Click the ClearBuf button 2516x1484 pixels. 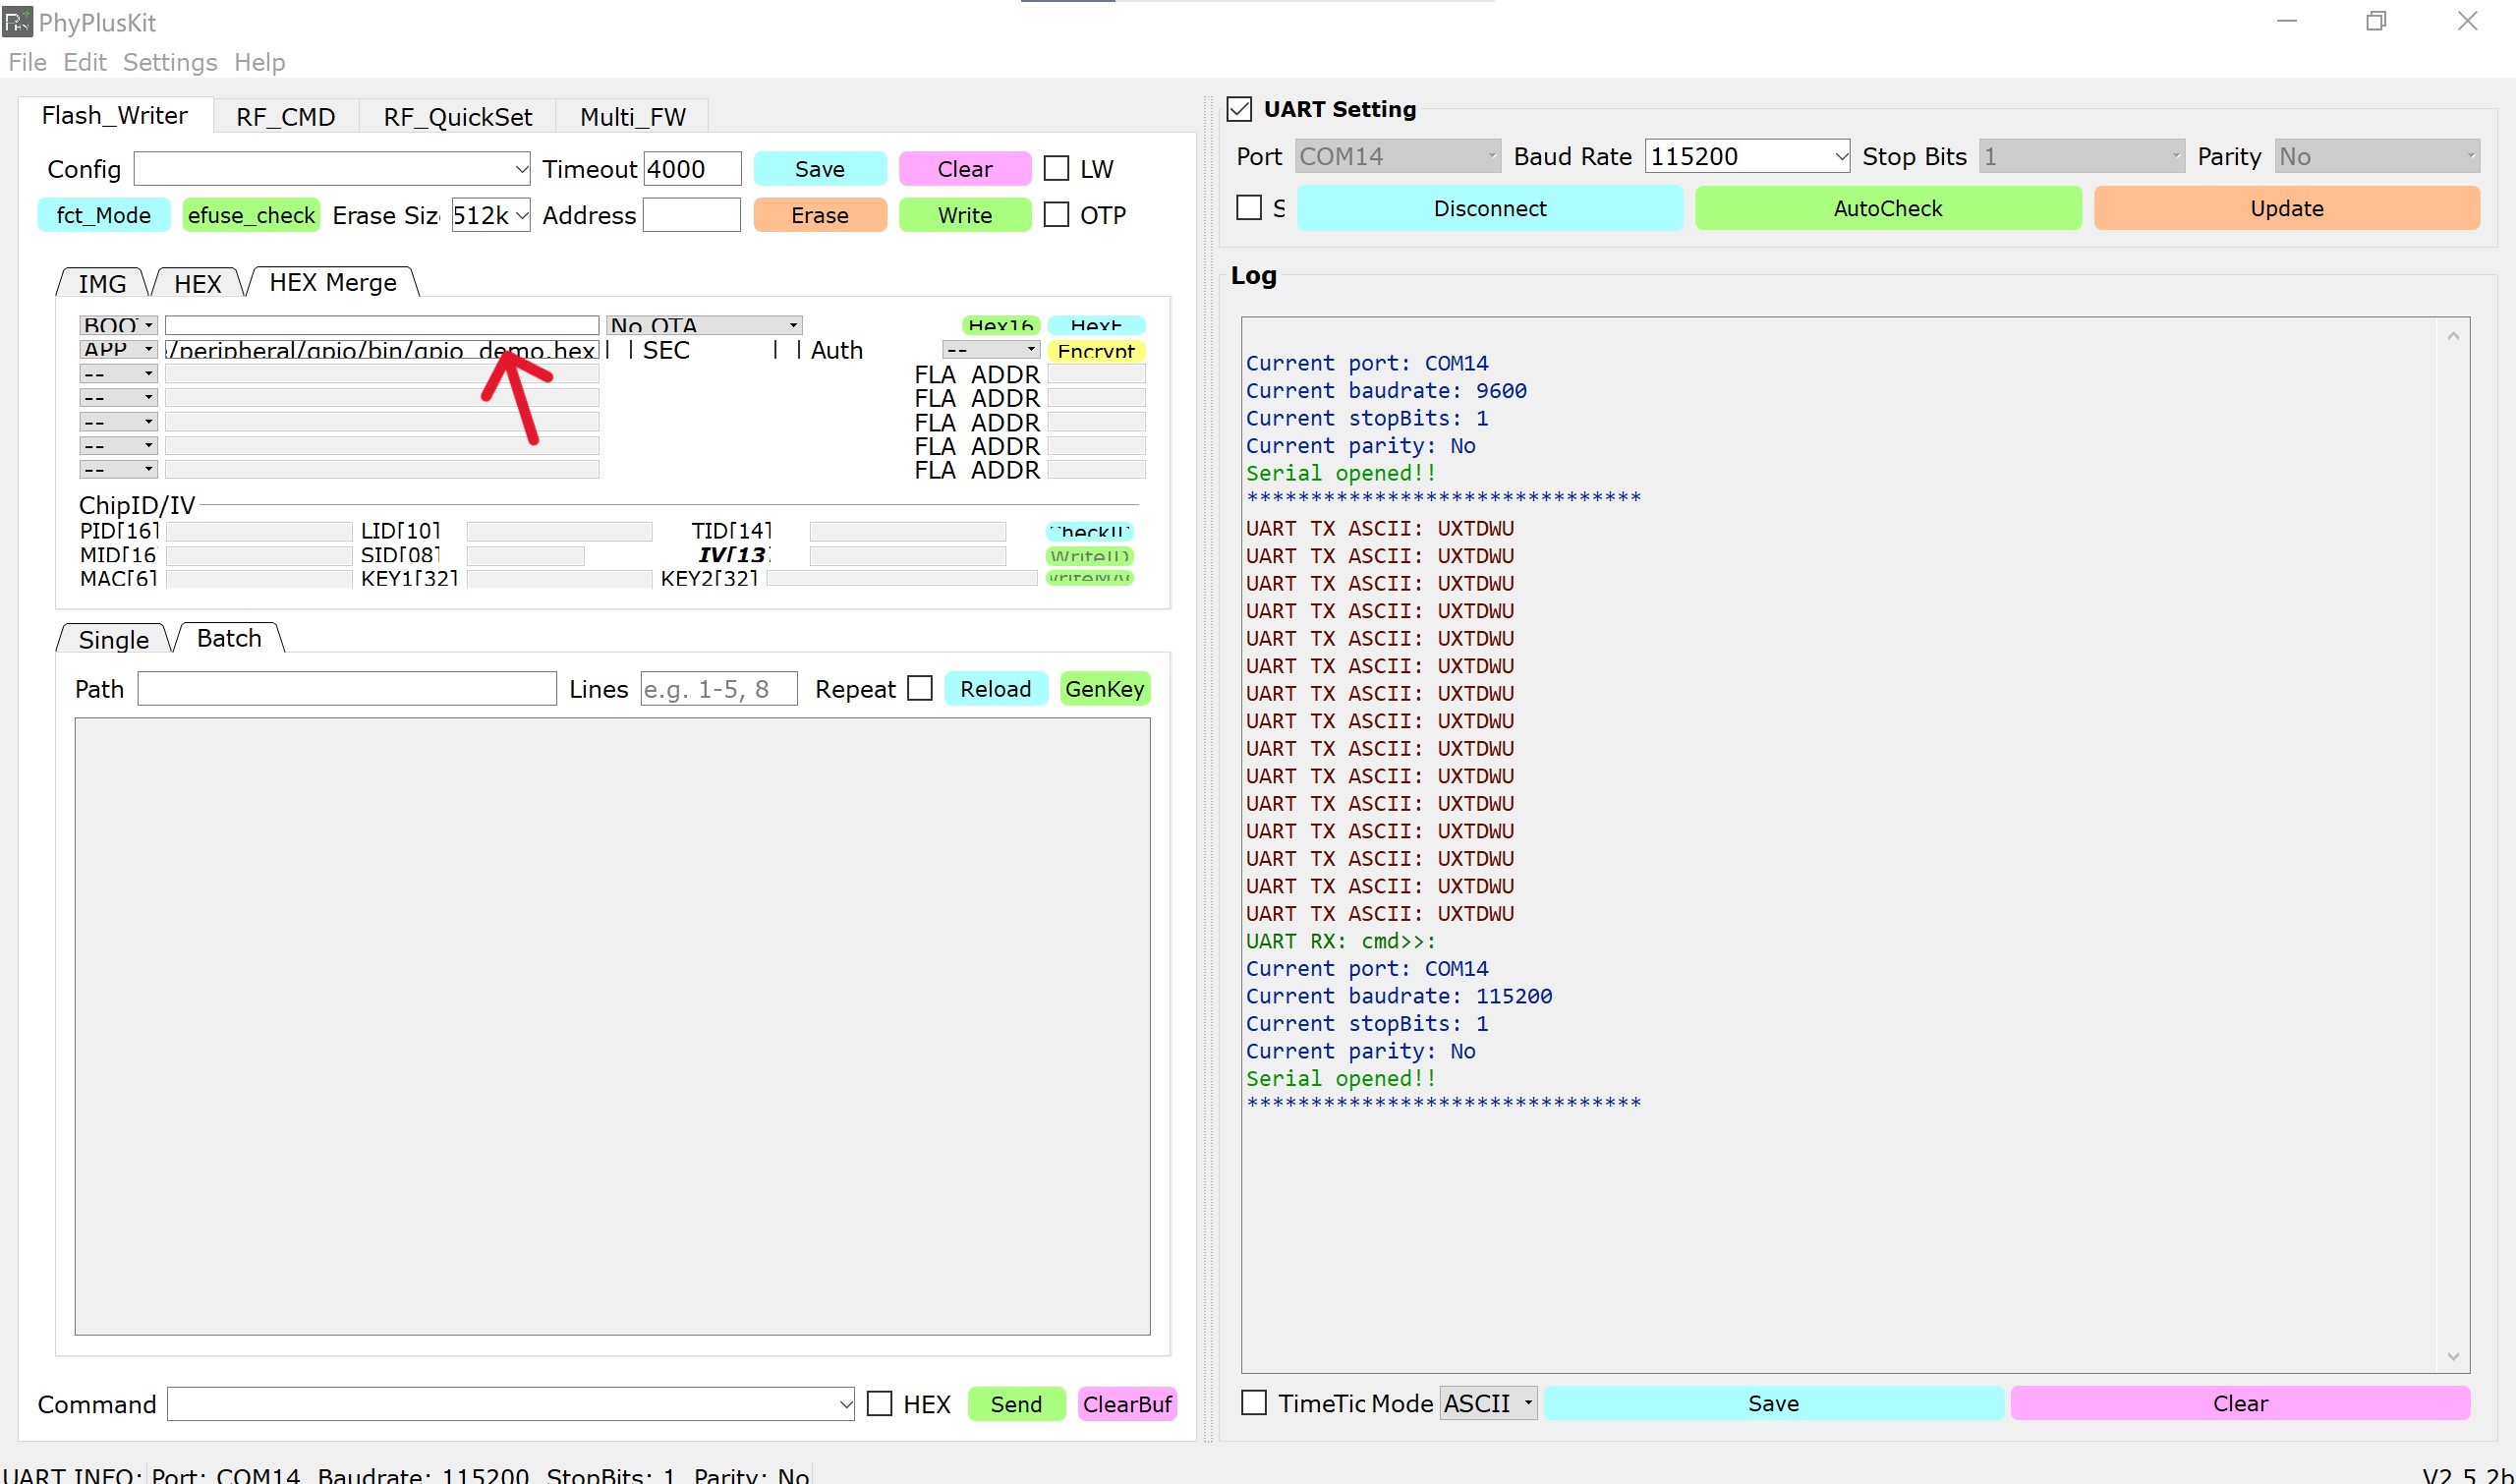tap(1127, 1404)
